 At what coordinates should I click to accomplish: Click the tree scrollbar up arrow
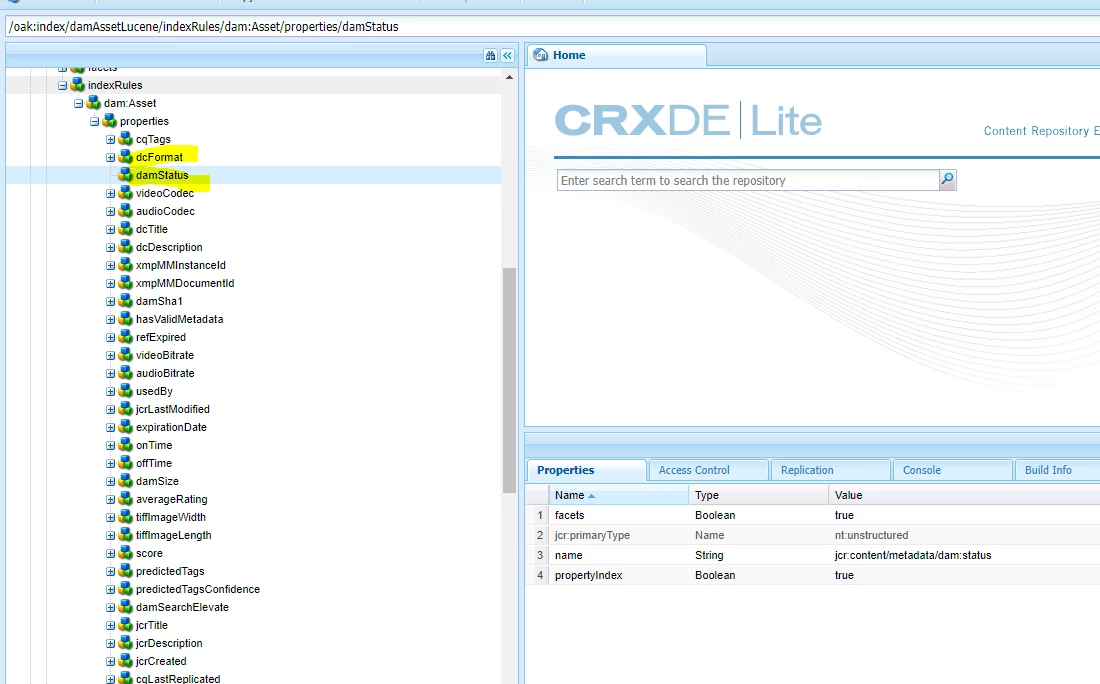pos(509,77)
